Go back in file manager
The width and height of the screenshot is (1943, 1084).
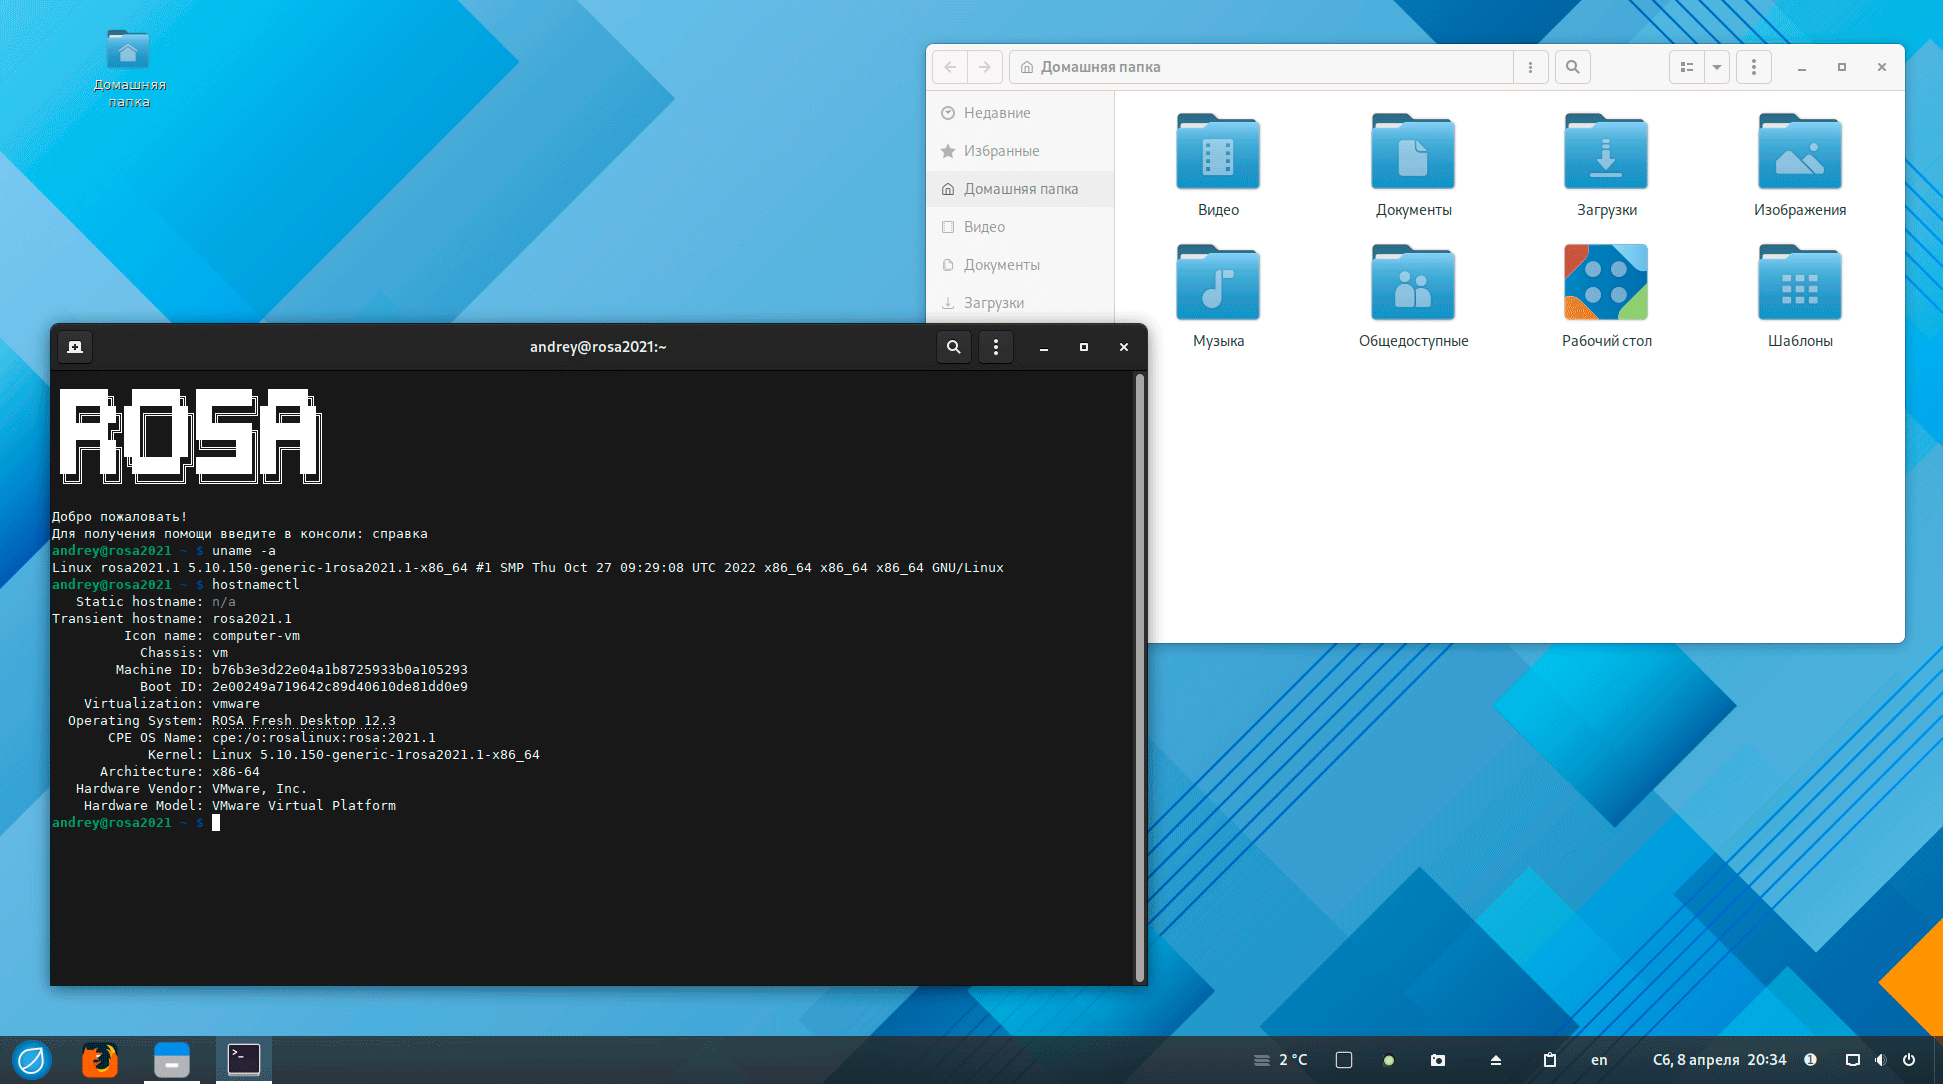tap(950, 67)
